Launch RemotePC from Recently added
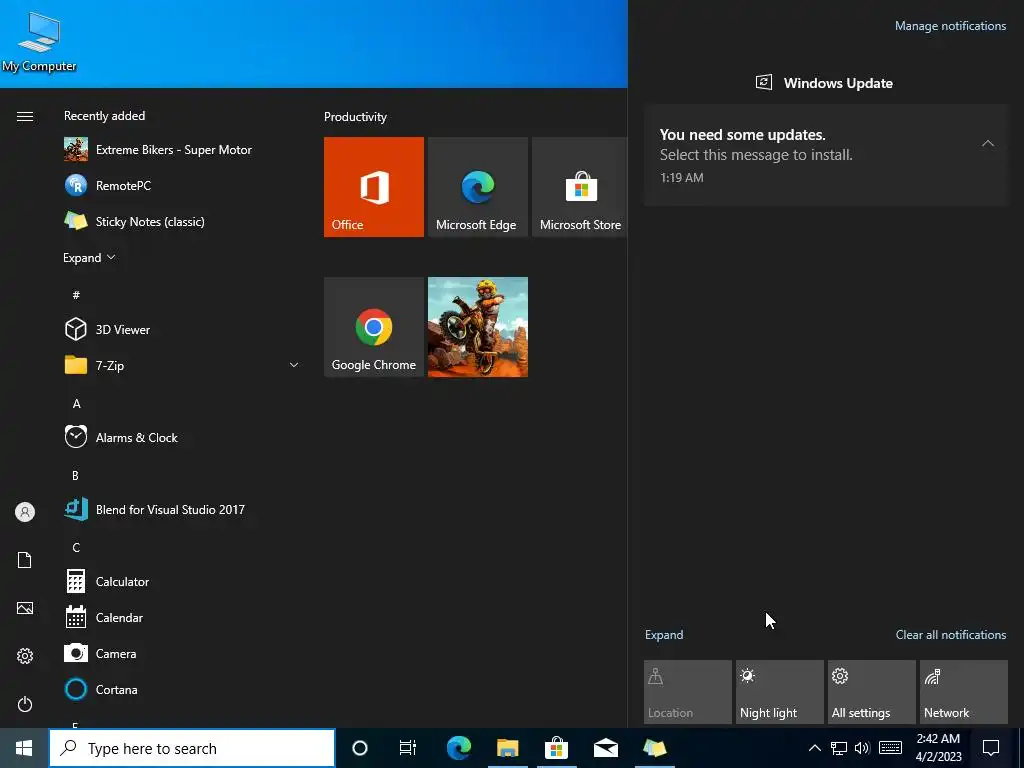 tap(183, 185)
